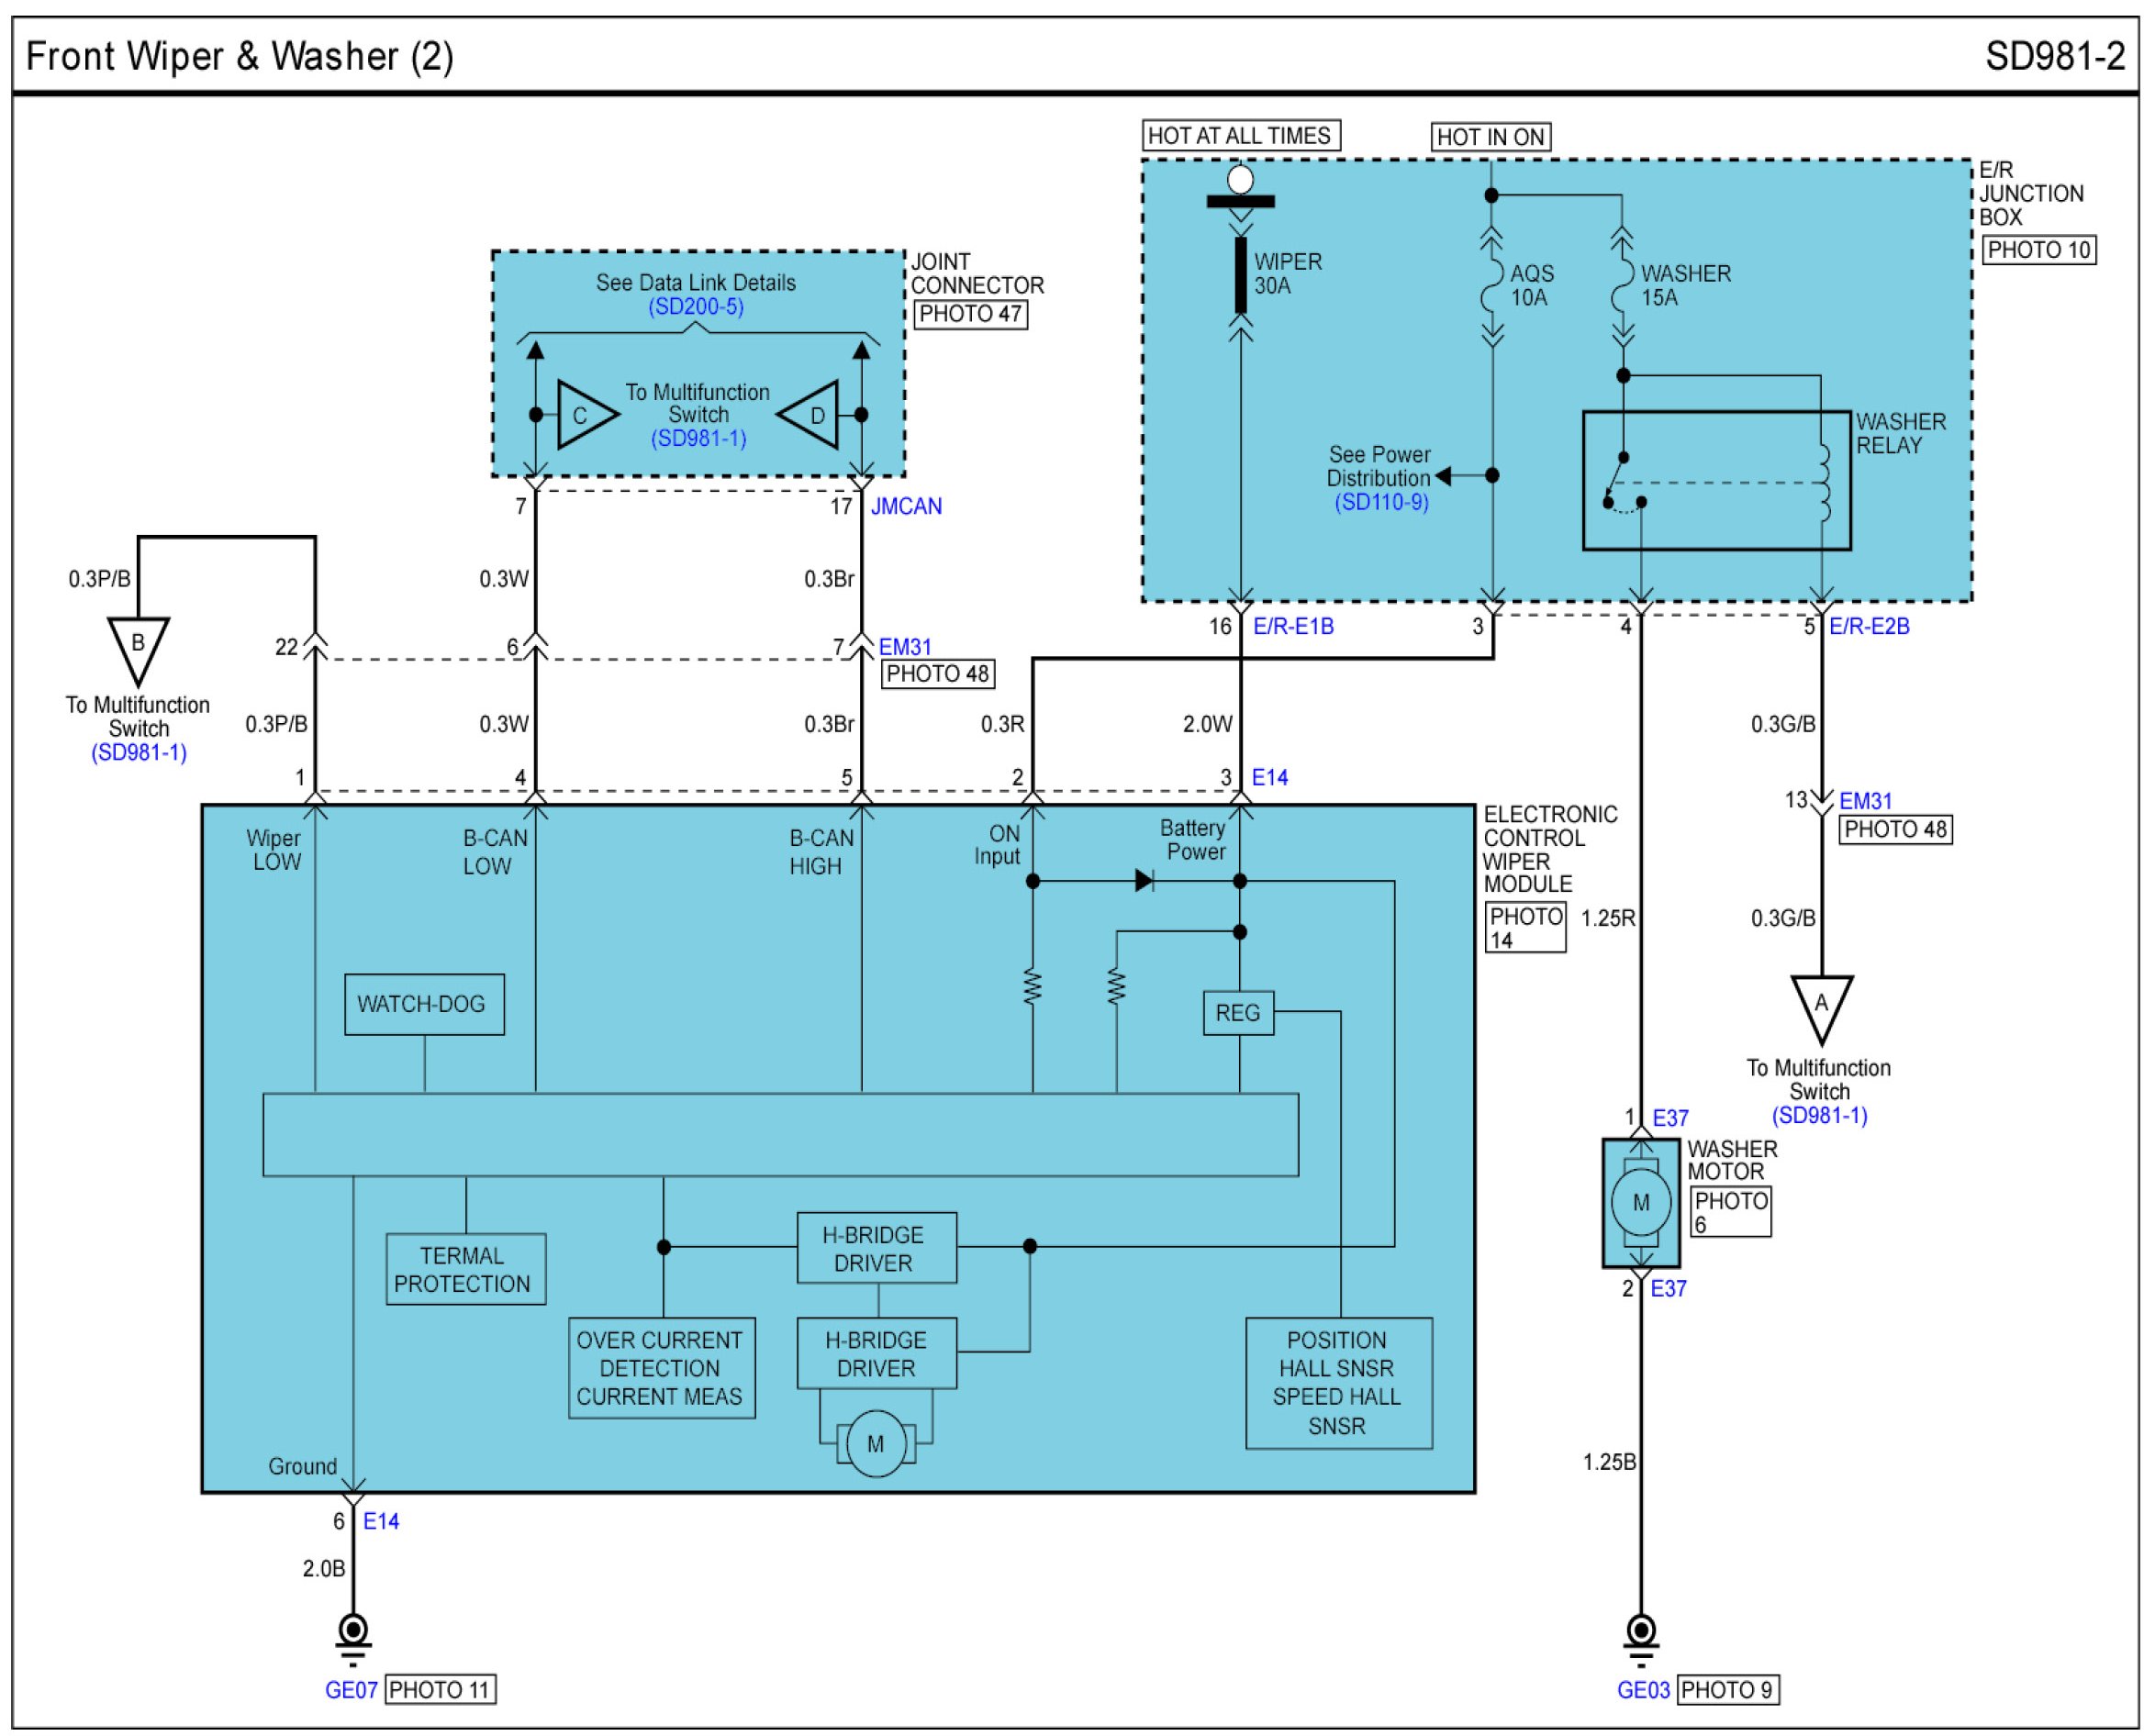Screen dimensions: 2155x1736
Task: Click the triangle D symbol in joint connector
Action: click(x=811, y=414)
